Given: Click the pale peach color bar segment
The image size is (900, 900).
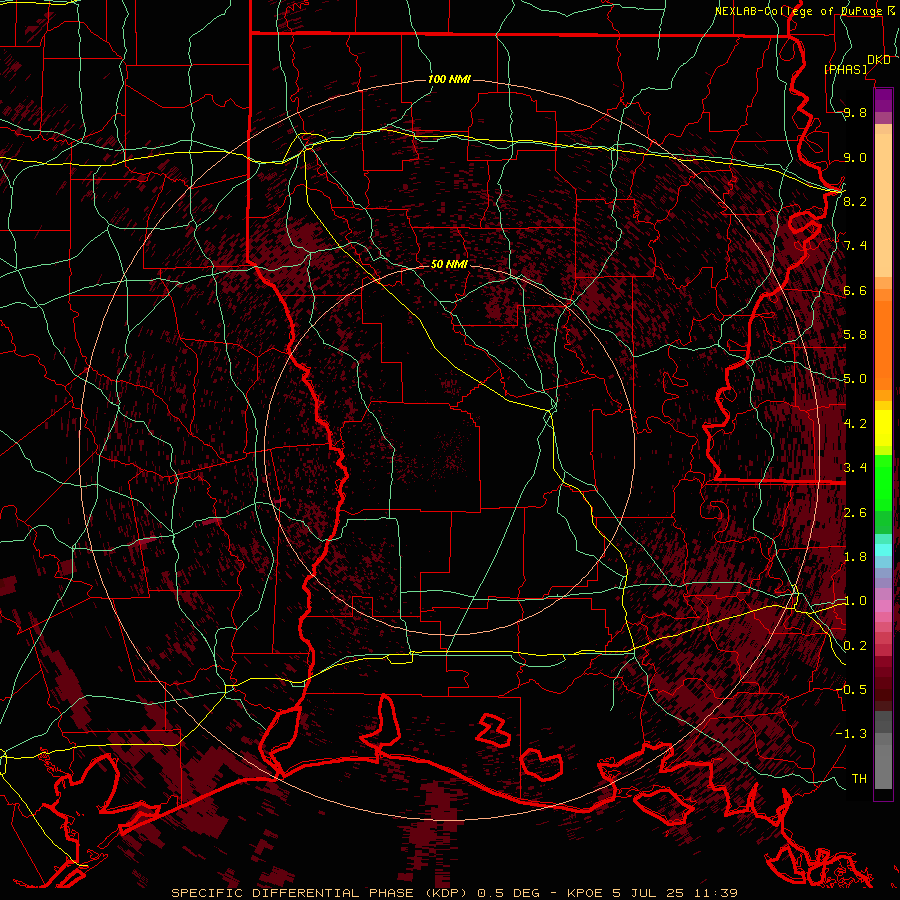Looking at the screenshot, I should [x=883, y=205].
